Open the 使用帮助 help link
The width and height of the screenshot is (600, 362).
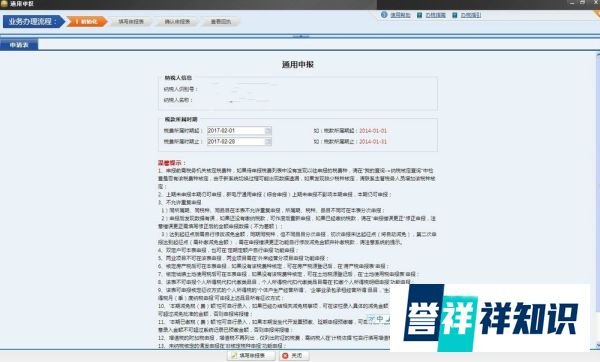pos(400,15)
